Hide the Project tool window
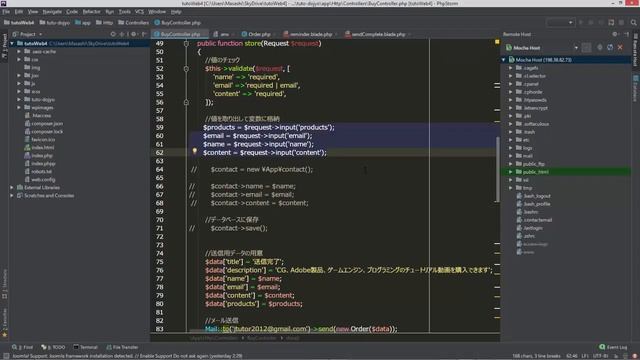The height and width of the screenshot is (360, 640). [144, 34]
